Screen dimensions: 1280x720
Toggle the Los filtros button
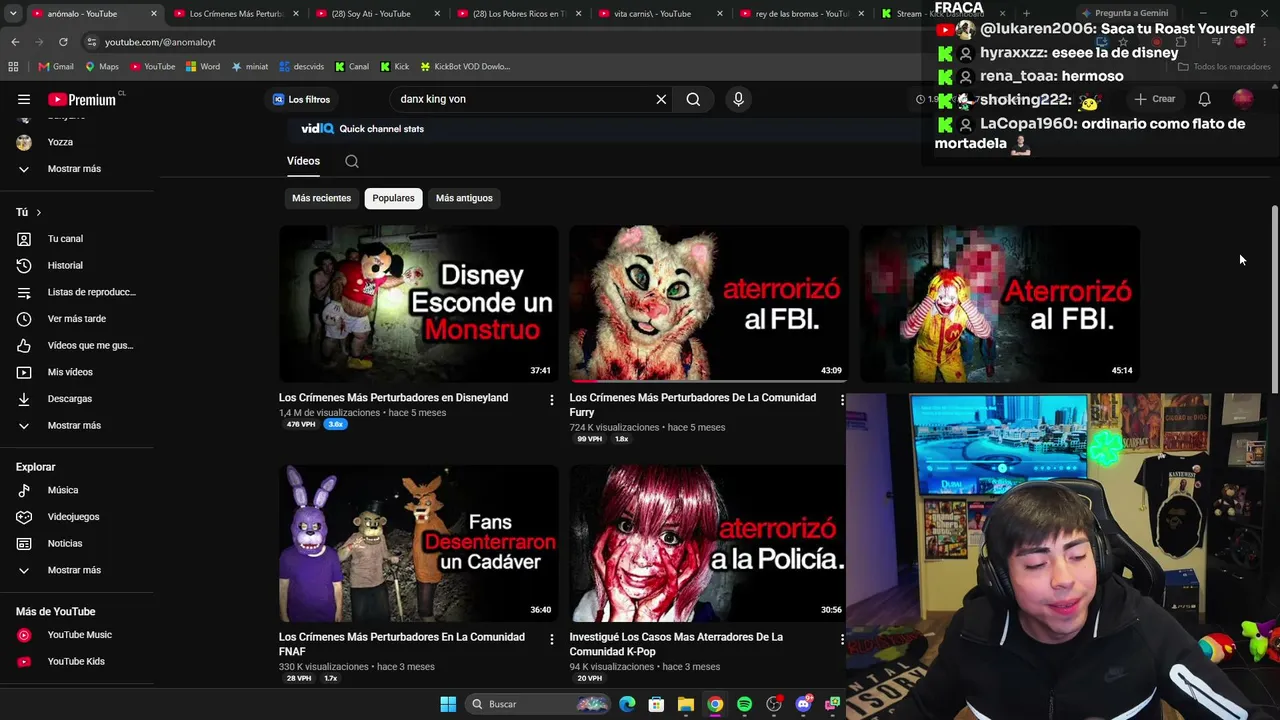[x=302, y=99]
